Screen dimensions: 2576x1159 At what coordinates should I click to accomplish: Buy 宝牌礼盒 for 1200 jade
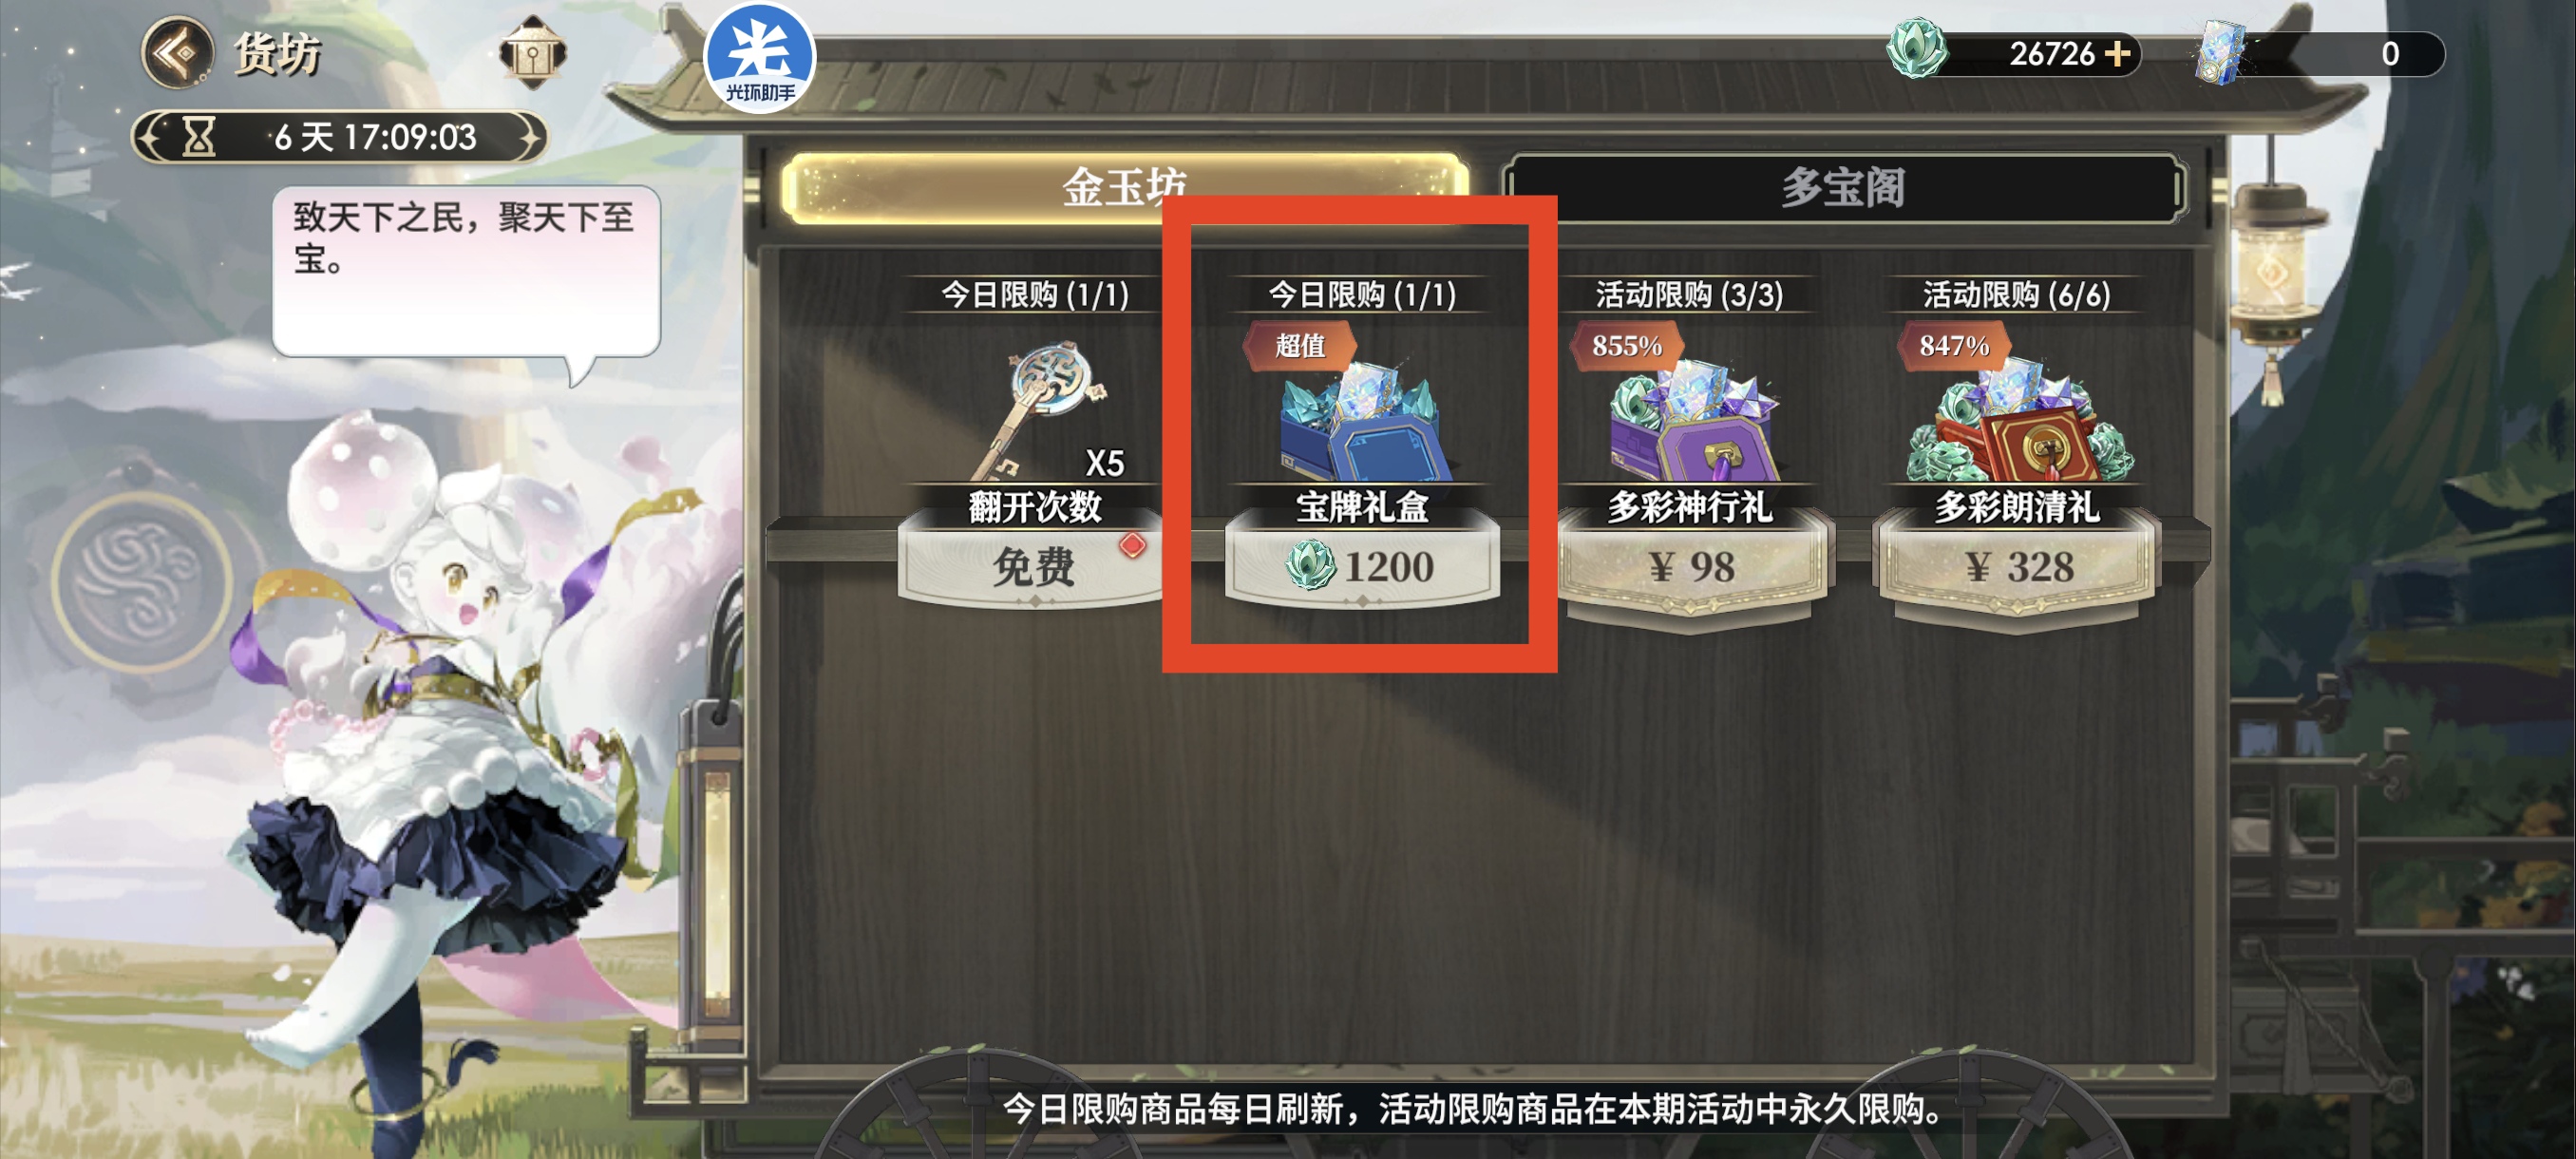(1362, 566)
